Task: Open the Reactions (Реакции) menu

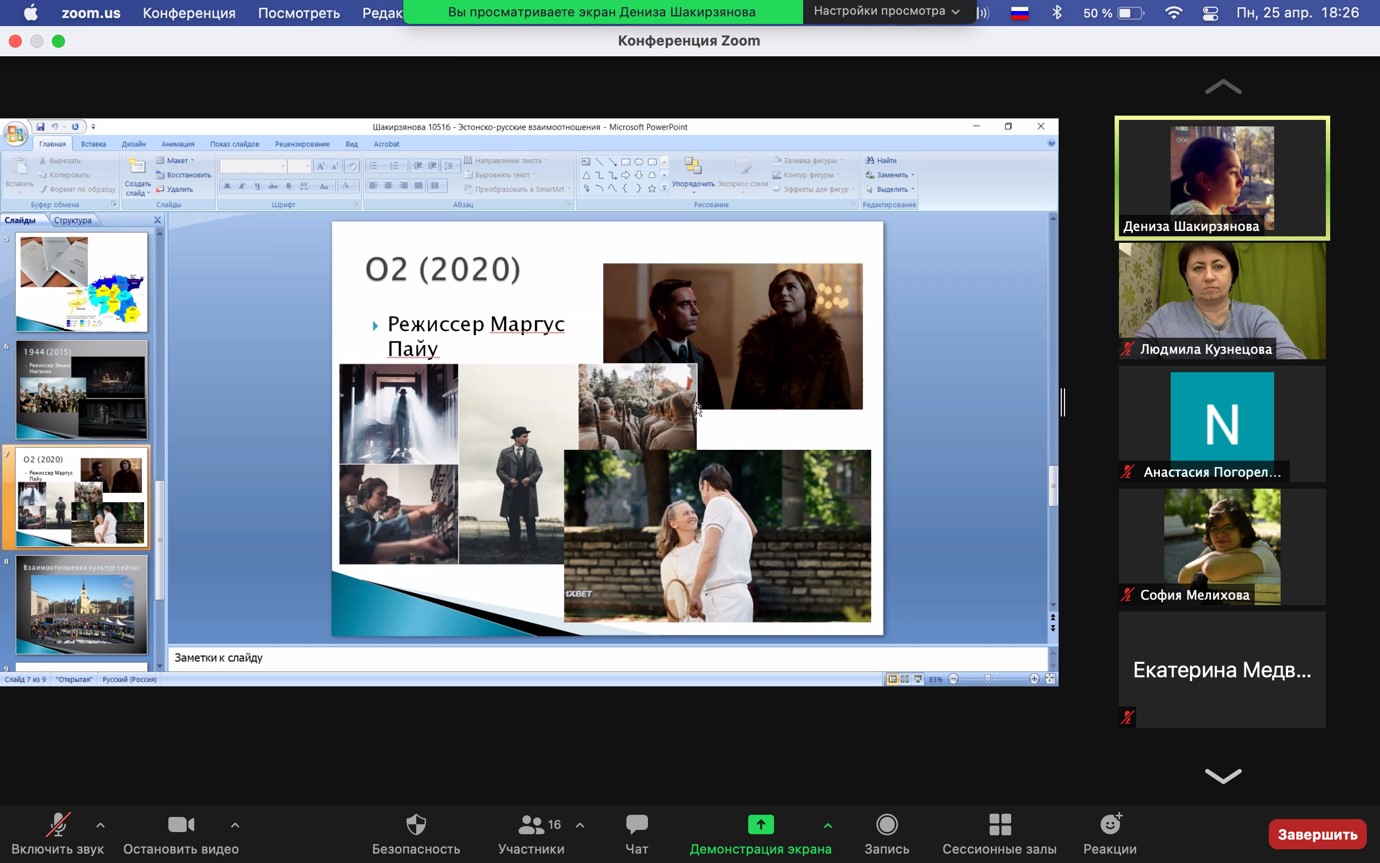Action: point(1109,825)
